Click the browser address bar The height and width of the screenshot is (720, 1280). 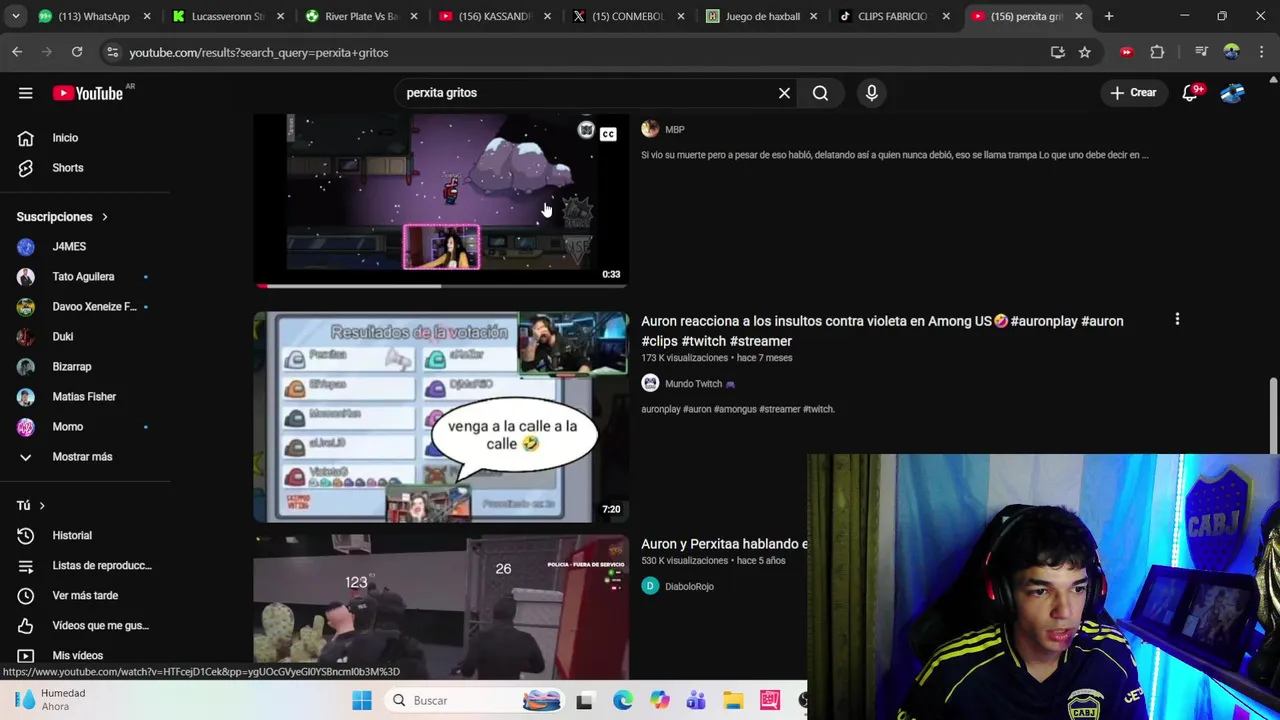(x=580, y=52)
